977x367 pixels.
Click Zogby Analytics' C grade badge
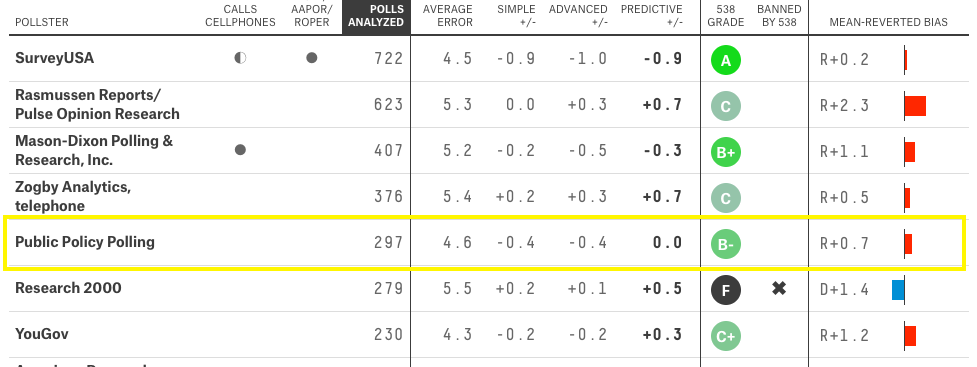pos(725,199)
